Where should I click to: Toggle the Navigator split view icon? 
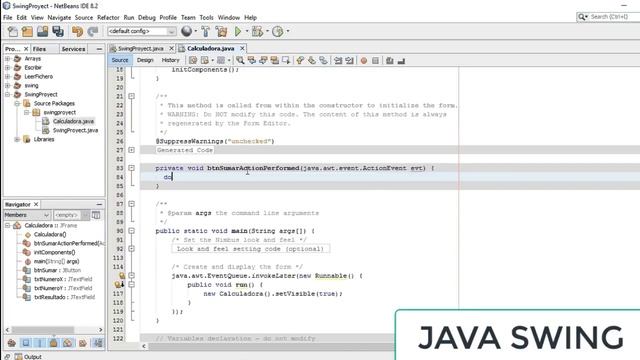96,215
